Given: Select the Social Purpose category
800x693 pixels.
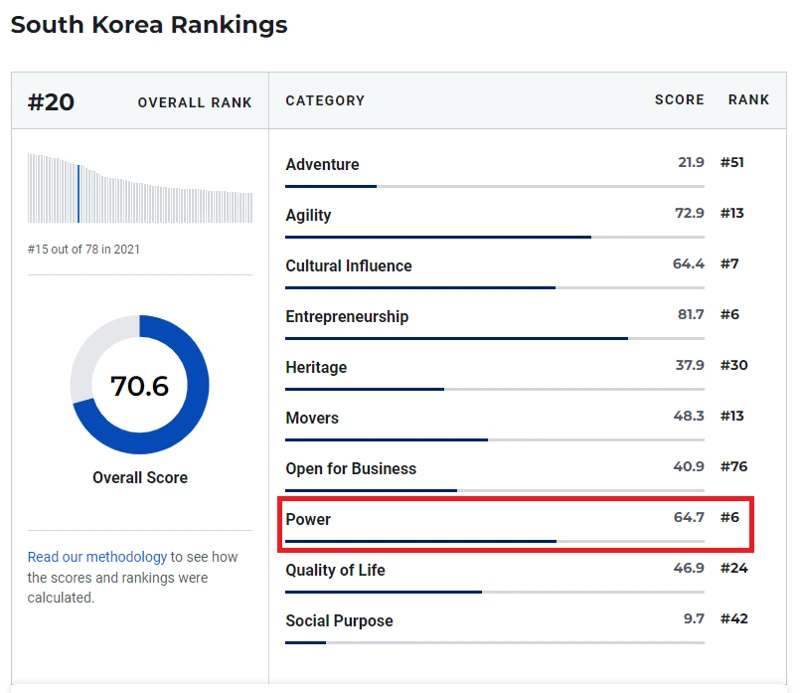Looking at the screenshot, I should pos(339,621).
